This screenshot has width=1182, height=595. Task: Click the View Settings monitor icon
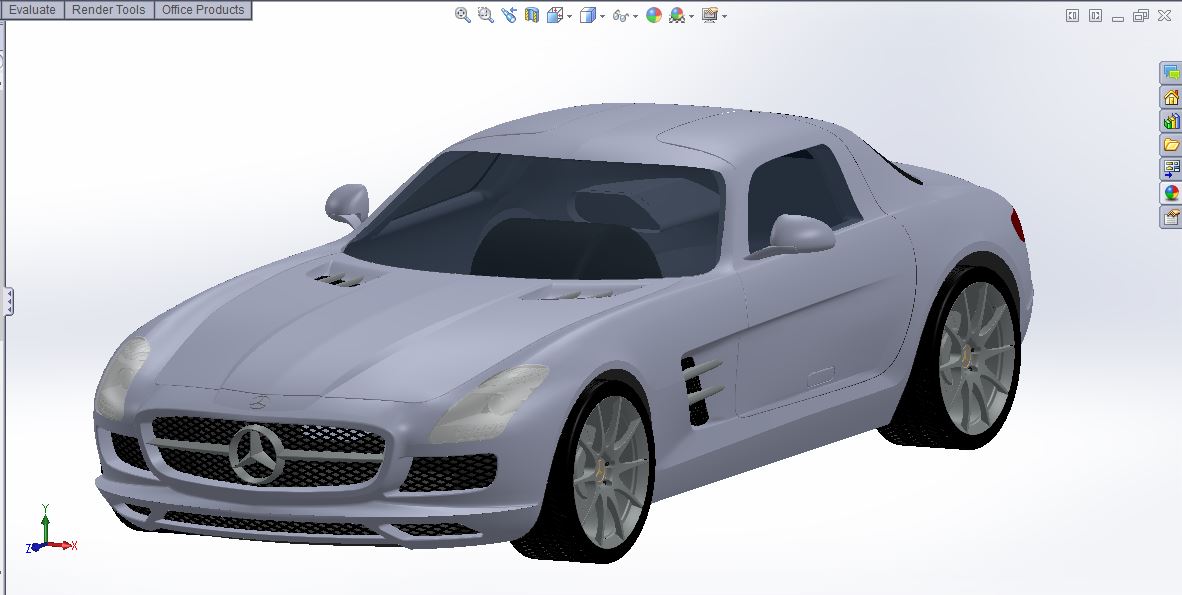pos(709,15)
